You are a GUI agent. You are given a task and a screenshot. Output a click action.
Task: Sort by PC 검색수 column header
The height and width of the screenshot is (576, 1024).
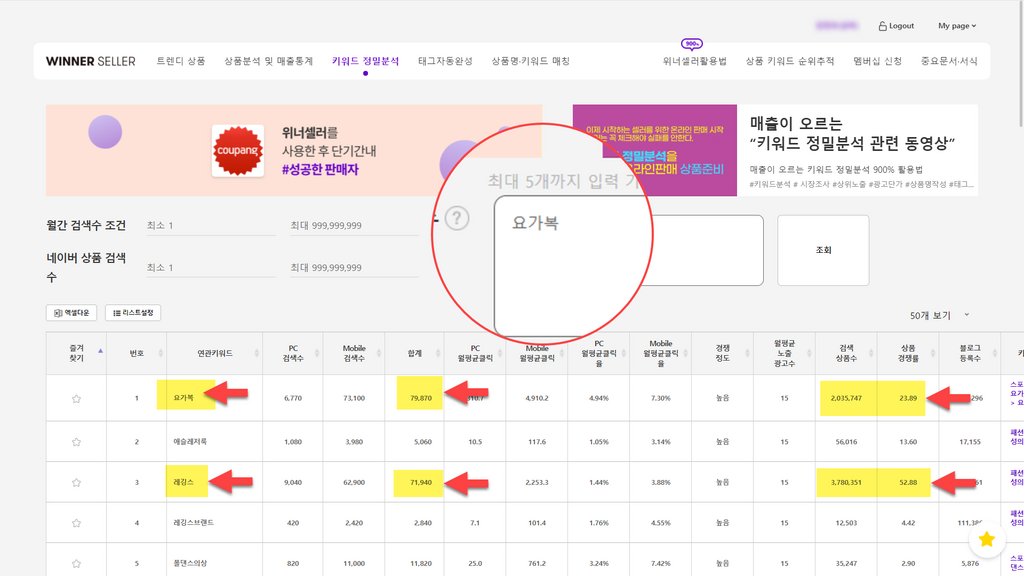pos(293,353)
